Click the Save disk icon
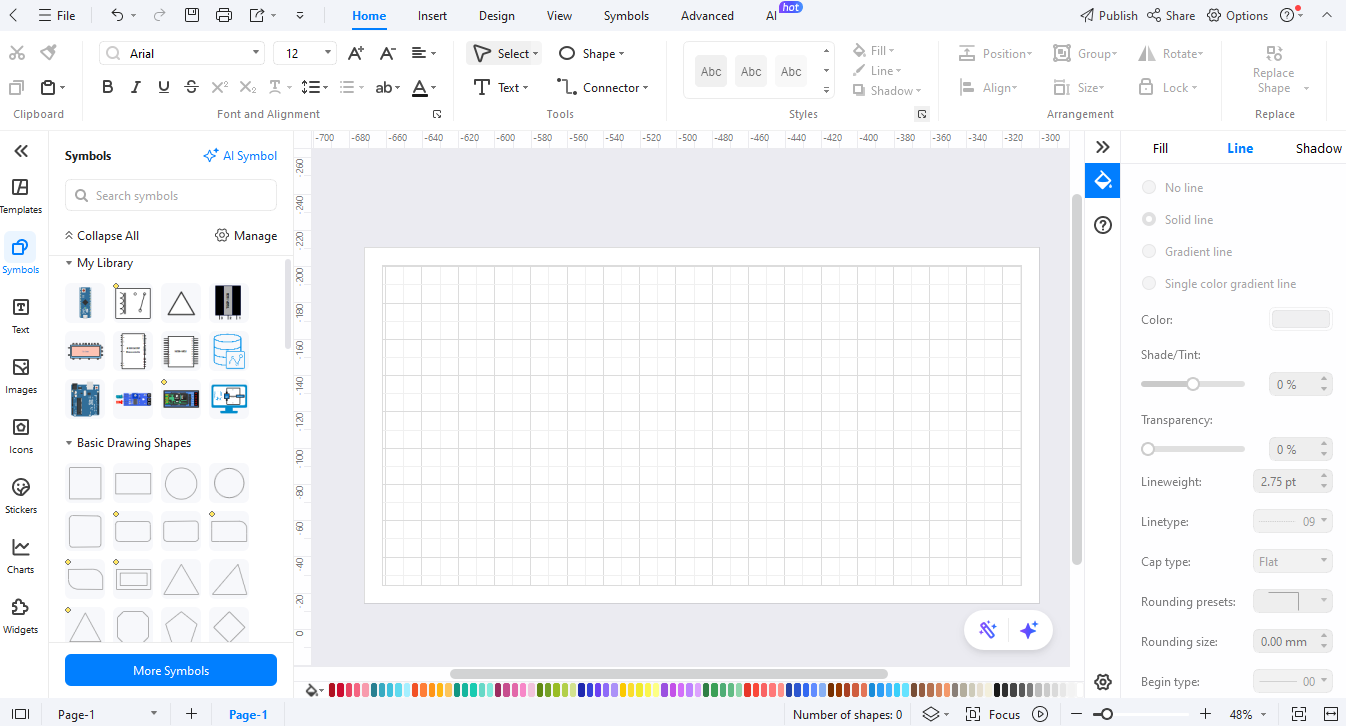 (x=192, y=15)
